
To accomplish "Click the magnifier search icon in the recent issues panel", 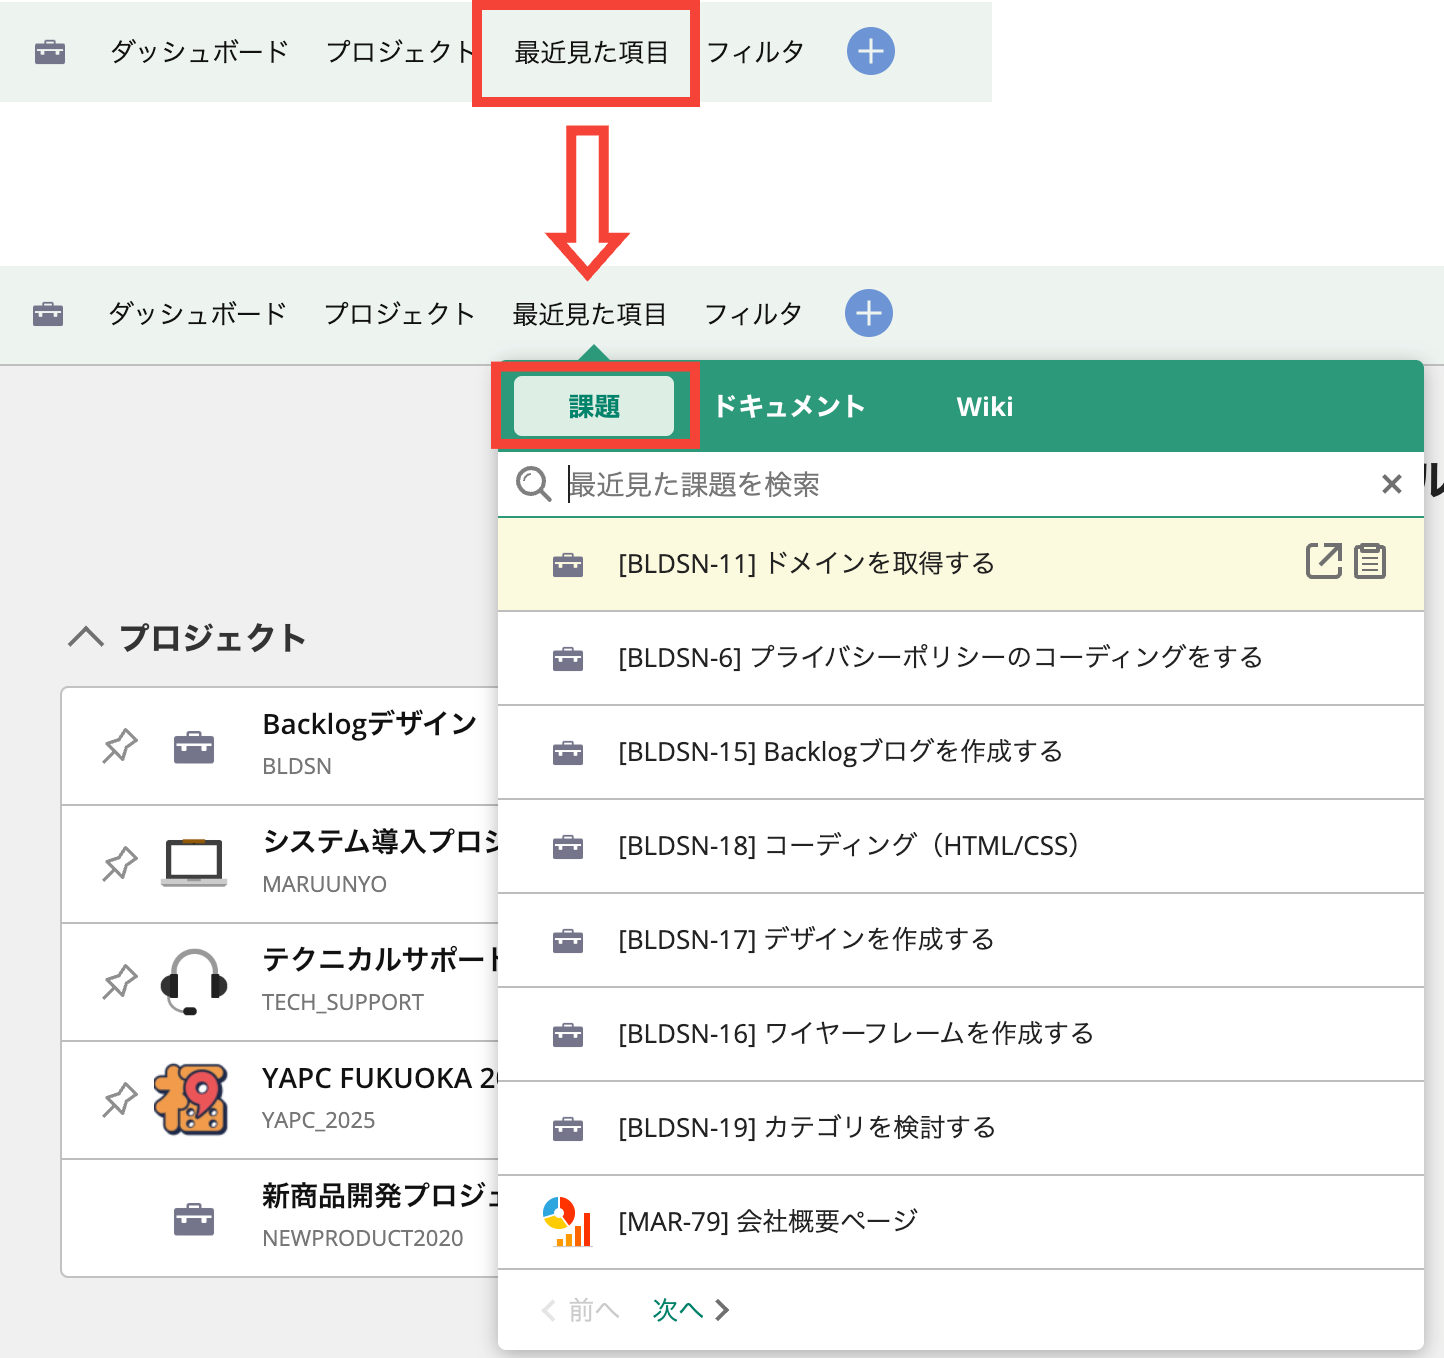I will pos(533,484).
